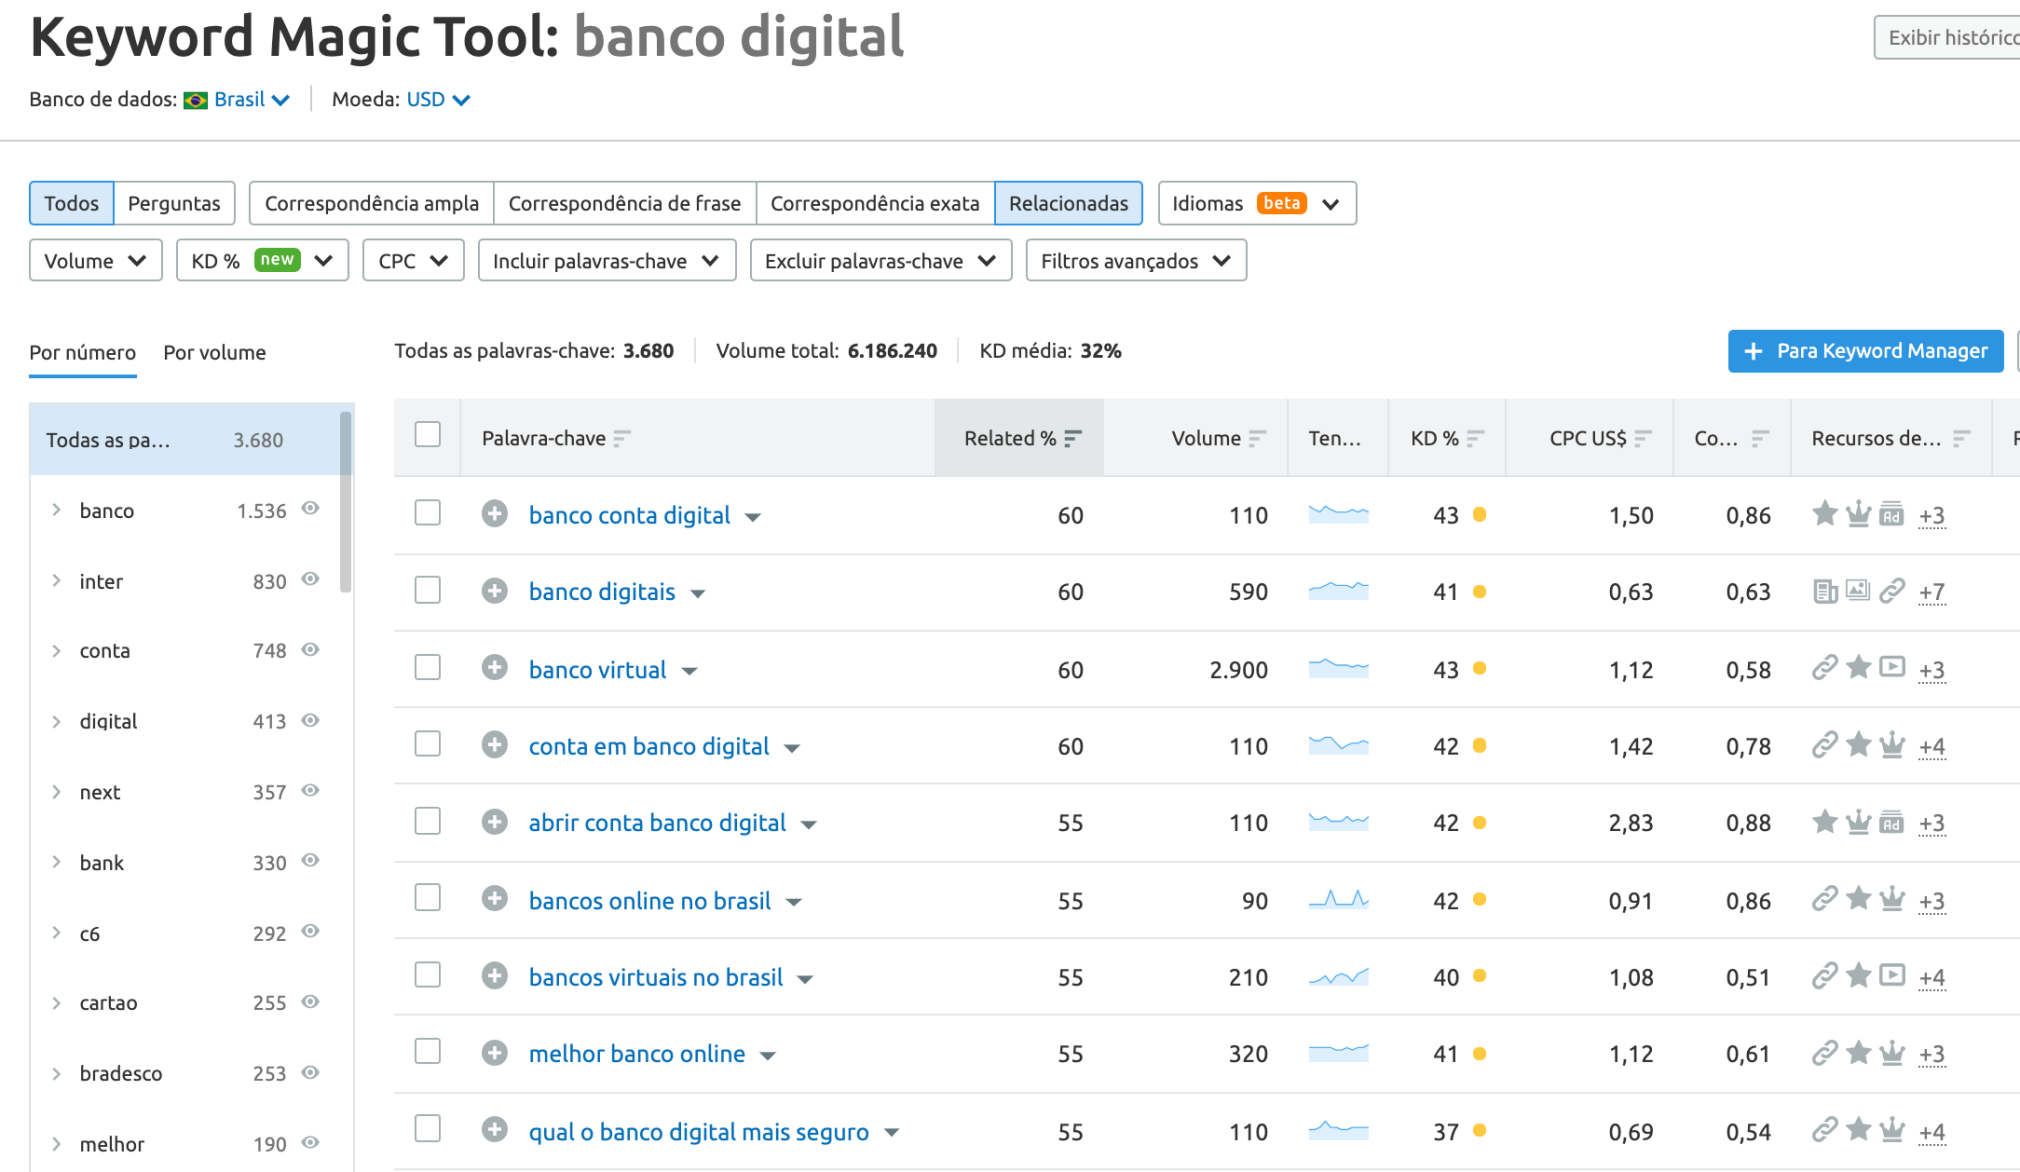The image size is (2020, 1172).
Task: Open trend chart for 'banco virtual'
Action: click(x=1338, y=668)
